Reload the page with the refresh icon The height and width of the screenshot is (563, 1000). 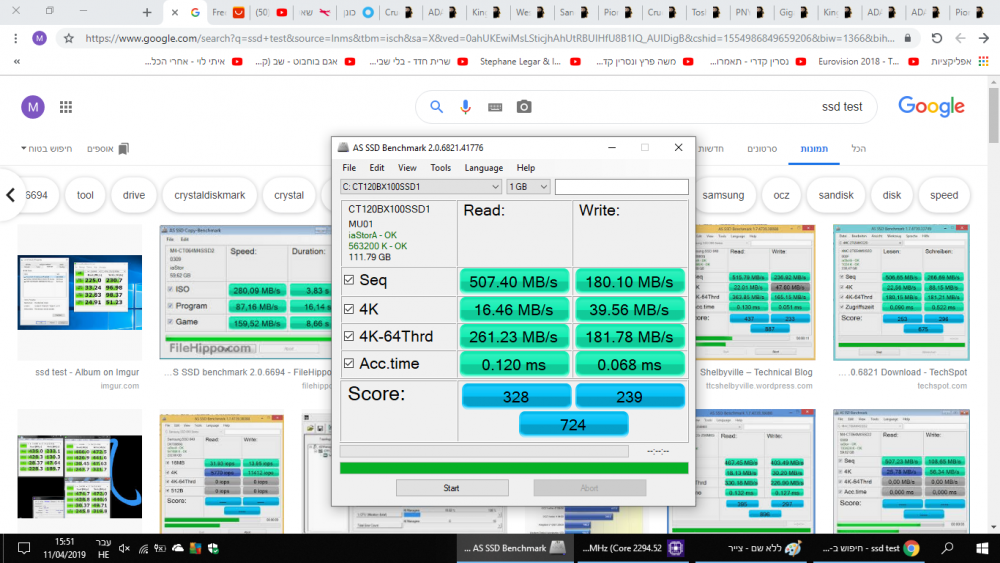pos(936,38)
